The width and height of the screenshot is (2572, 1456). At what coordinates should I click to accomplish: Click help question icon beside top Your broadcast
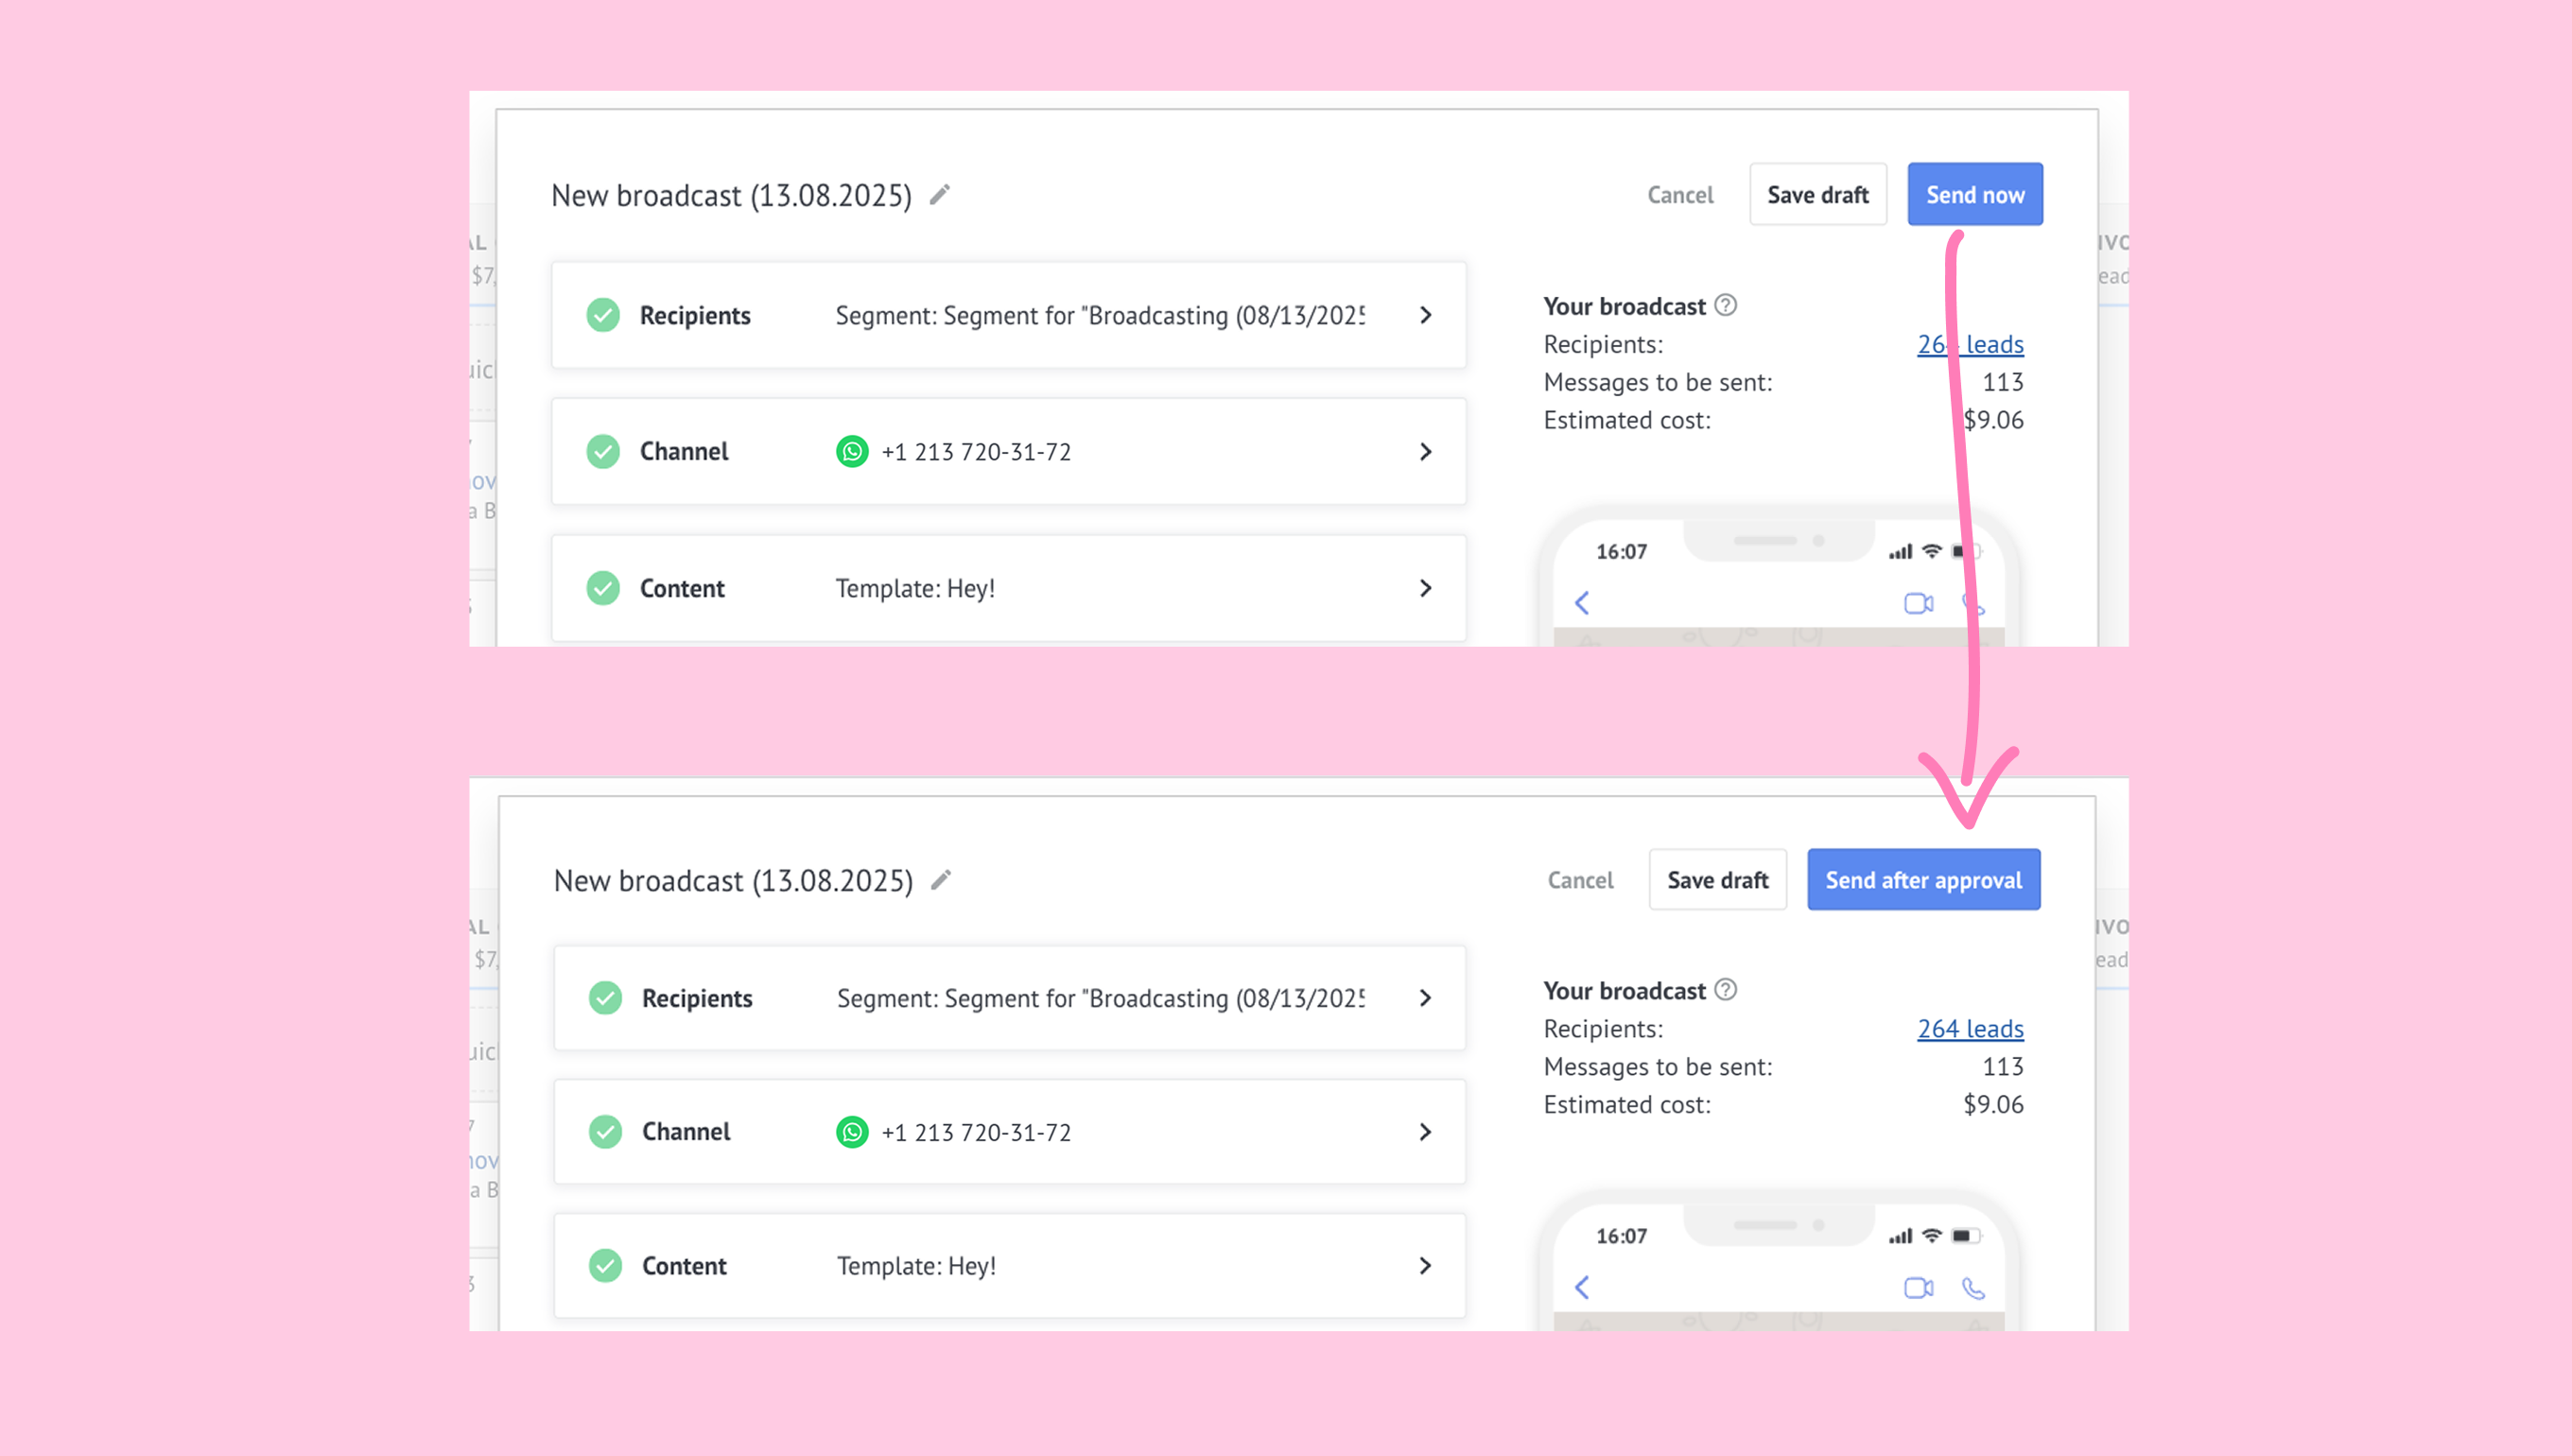1726,305
